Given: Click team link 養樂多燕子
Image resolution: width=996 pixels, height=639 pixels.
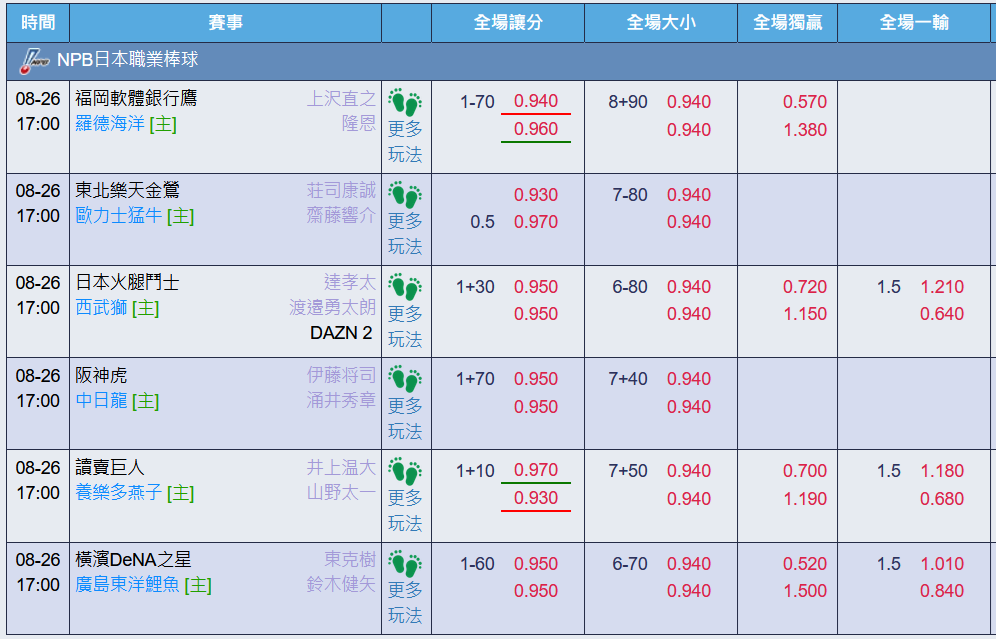Looking at the screenshot, I should [x=119, y=493].
